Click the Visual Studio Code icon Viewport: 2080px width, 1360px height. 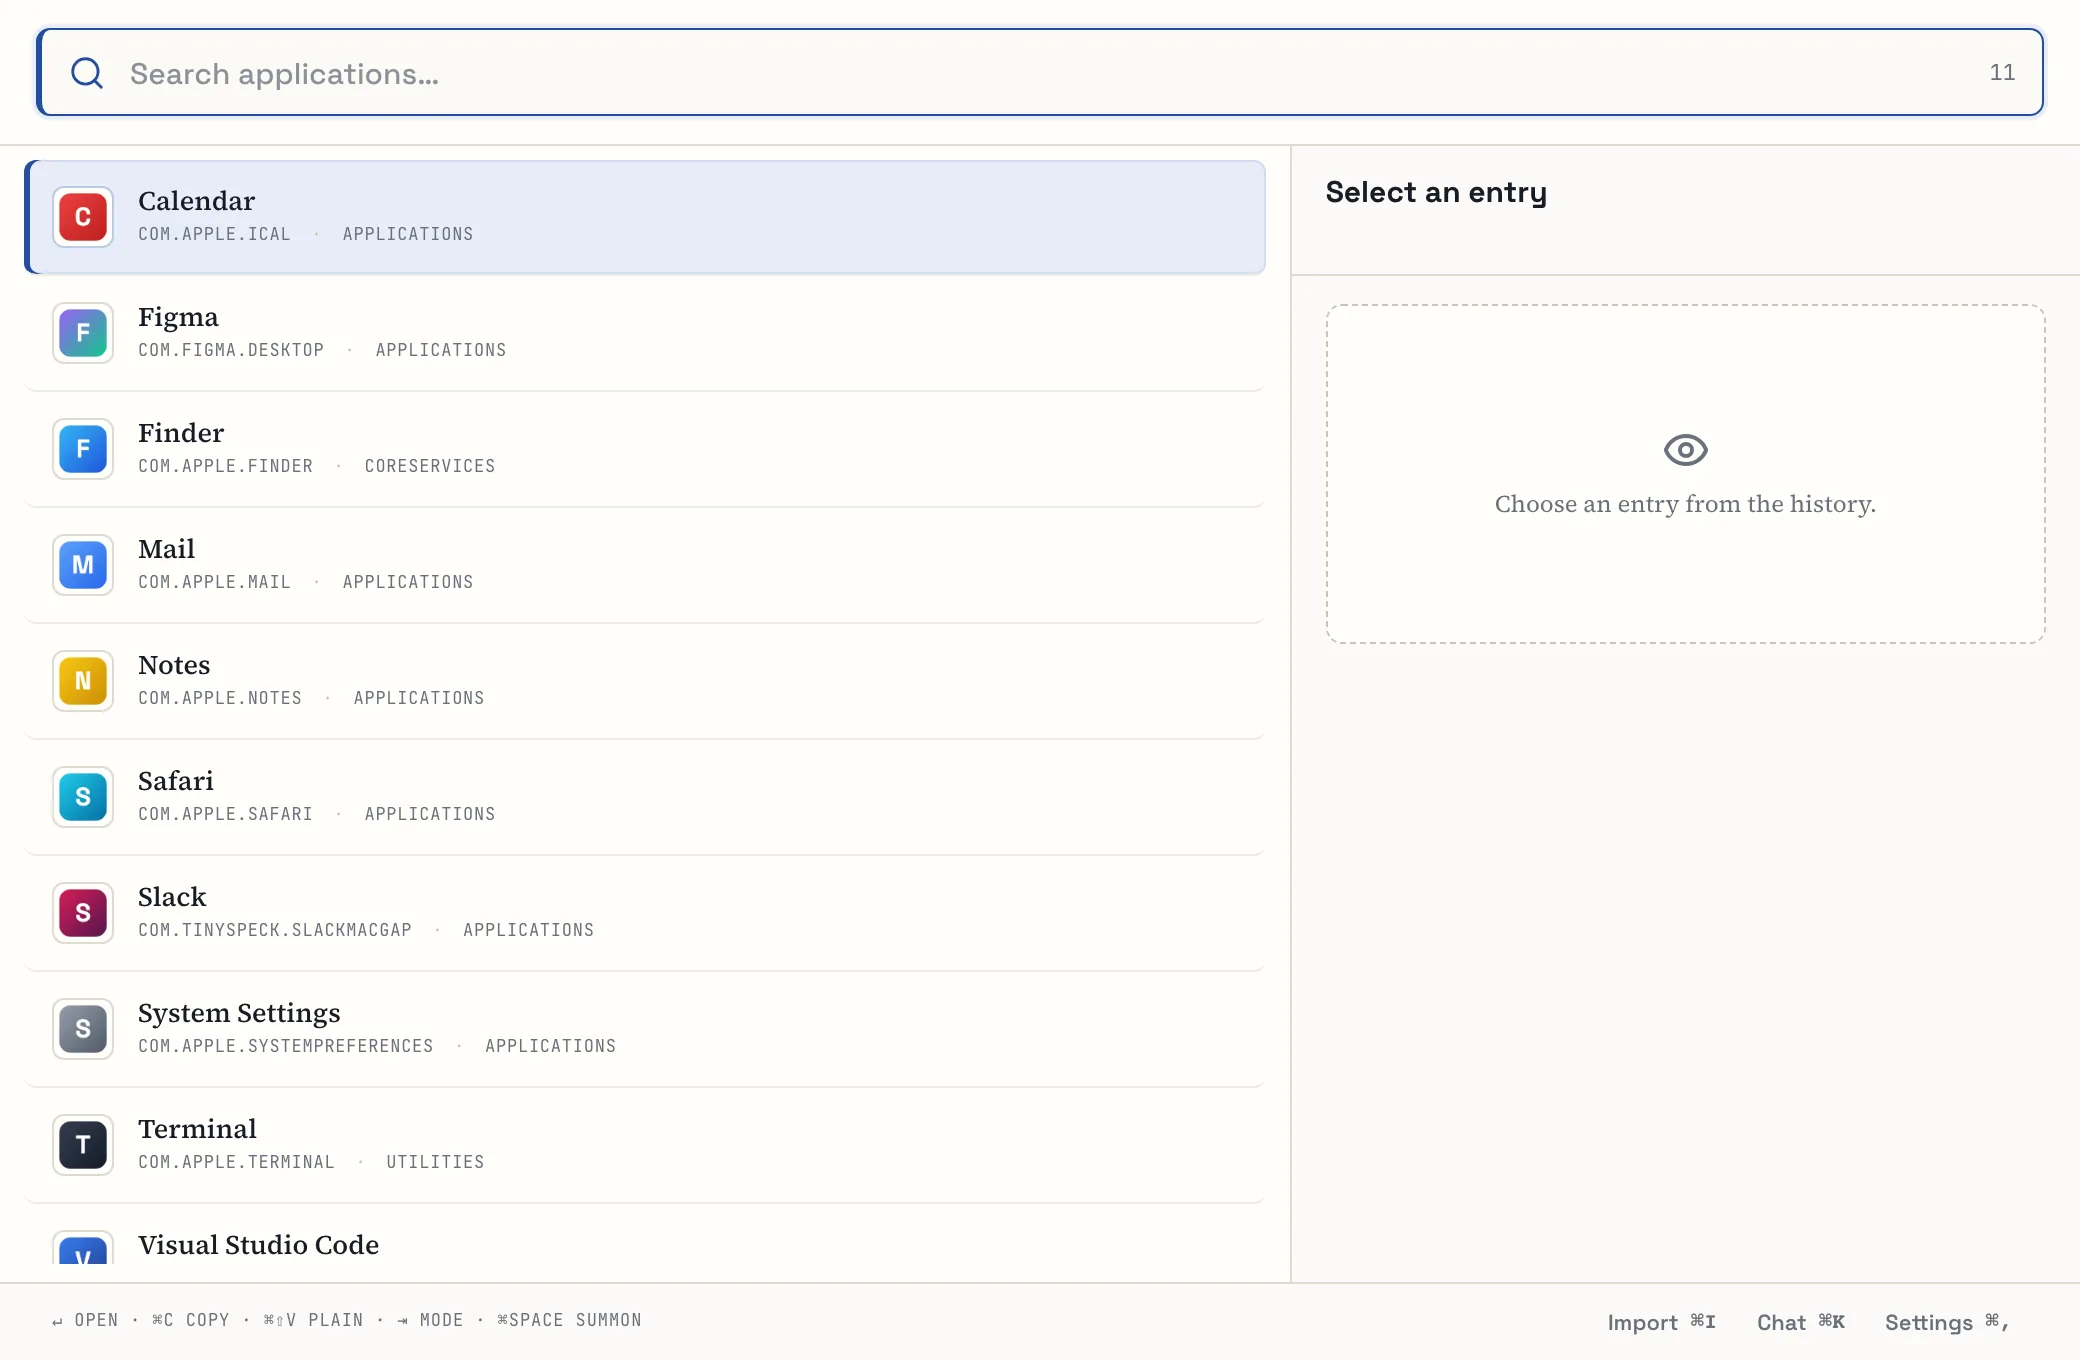(x=83, y=1249)
